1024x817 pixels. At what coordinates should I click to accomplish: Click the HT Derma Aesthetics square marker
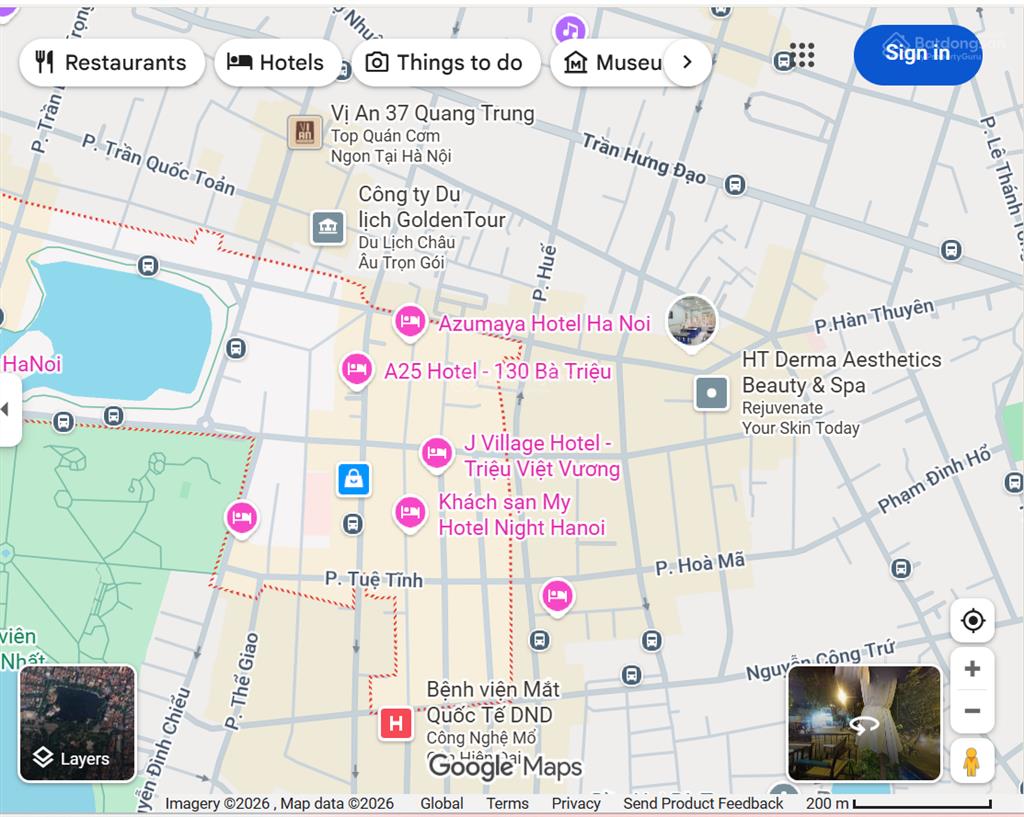tap(711, 393)
